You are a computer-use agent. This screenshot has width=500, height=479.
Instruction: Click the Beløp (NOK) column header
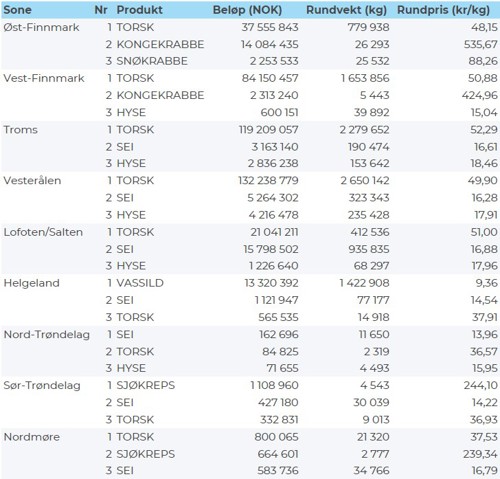point(247,10)
